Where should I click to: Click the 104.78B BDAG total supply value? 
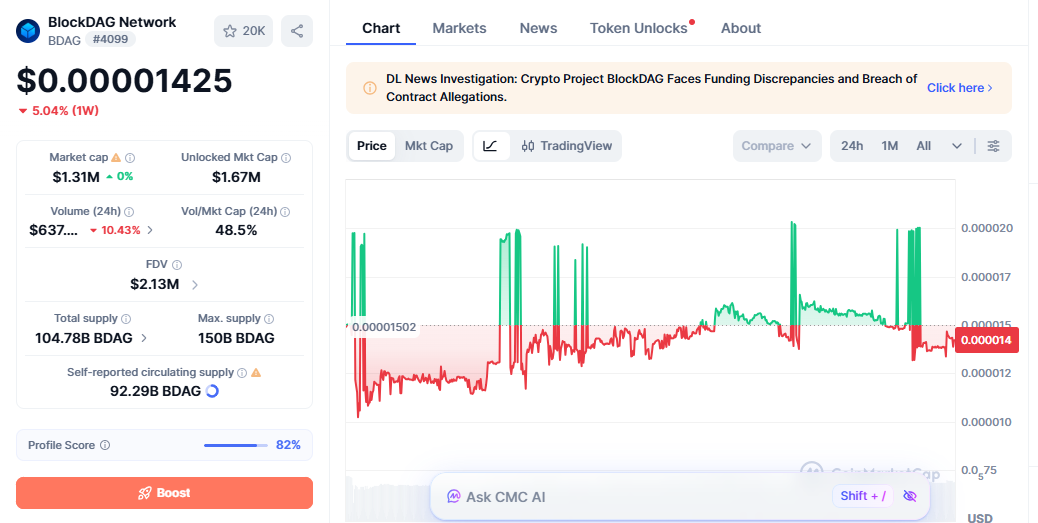tap(83, 338)
